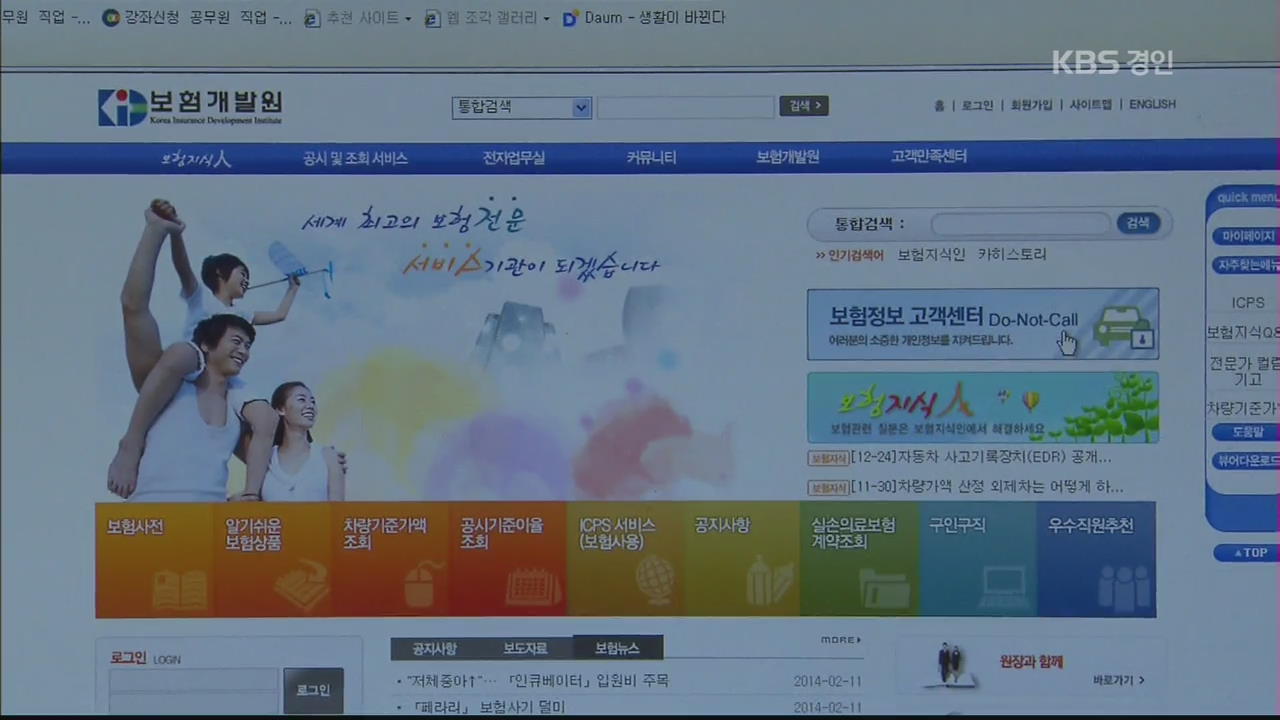This screenshot has height=720, width=1280.
Task: Click the more link for news
Action: pyautogui.click(x=841, y=640)
